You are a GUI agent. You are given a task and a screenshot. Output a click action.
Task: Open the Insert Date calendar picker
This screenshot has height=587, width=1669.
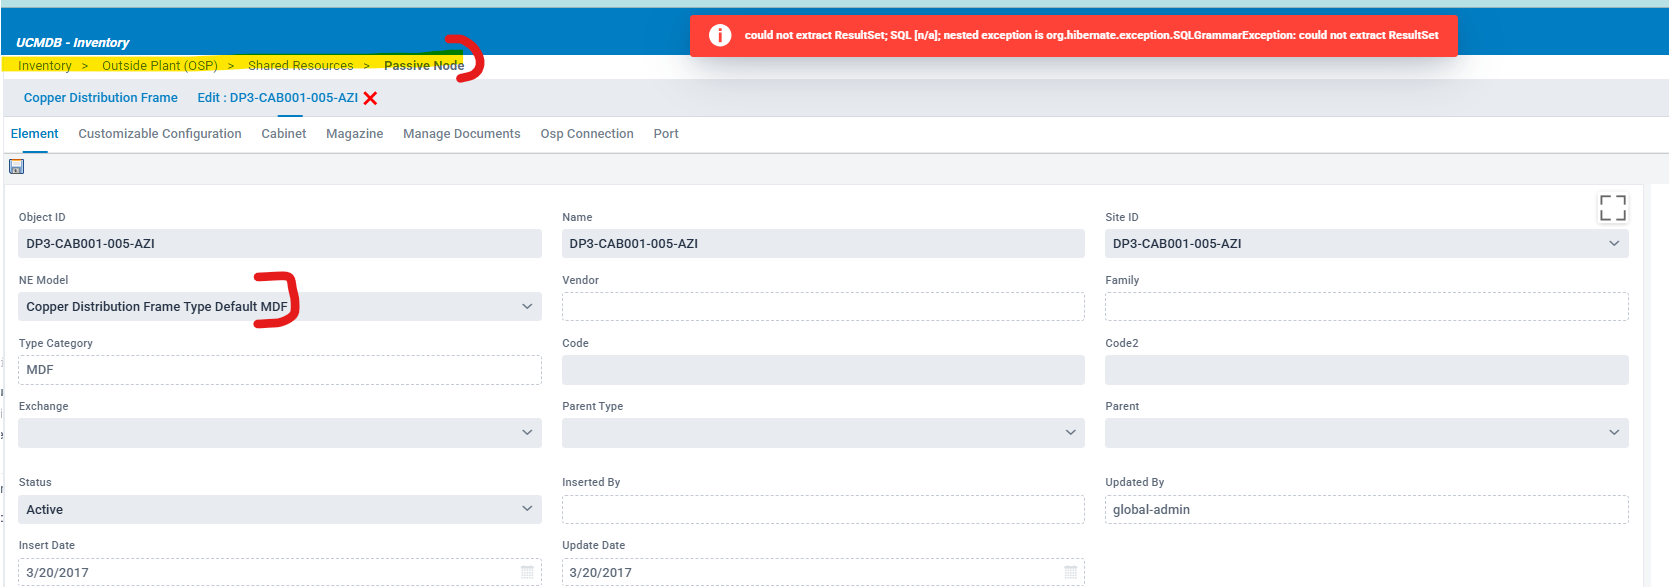tap(527, 572)
